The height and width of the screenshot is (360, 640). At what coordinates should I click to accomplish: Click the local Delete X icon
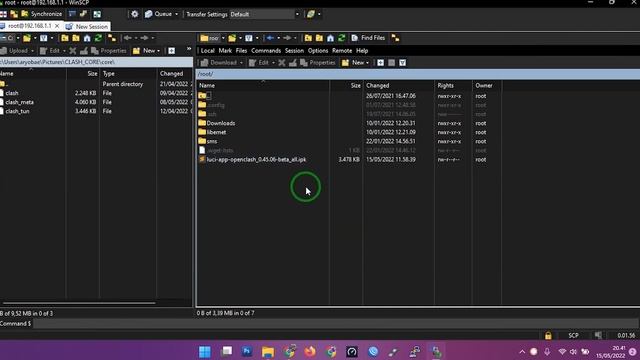point(73,51)
